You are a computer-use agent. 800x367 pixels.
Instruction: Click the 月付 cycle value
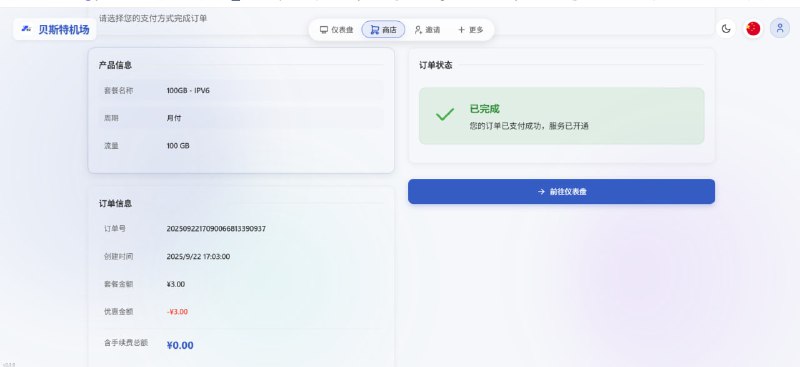[173, 118]
